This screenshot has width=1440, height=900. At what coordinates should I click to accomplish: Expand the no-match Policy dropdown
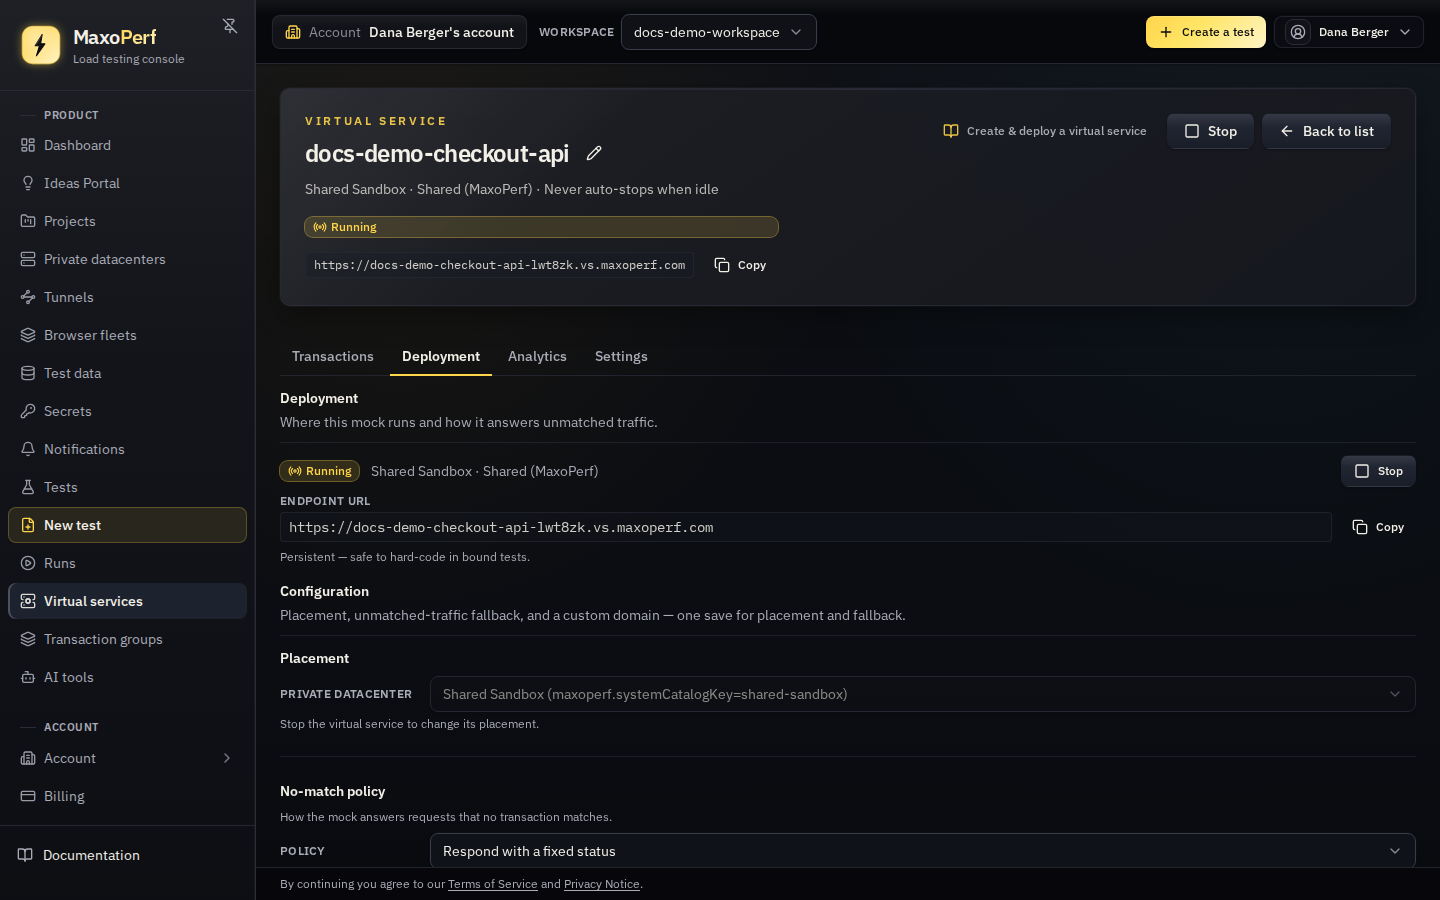(x=923, y=851)
